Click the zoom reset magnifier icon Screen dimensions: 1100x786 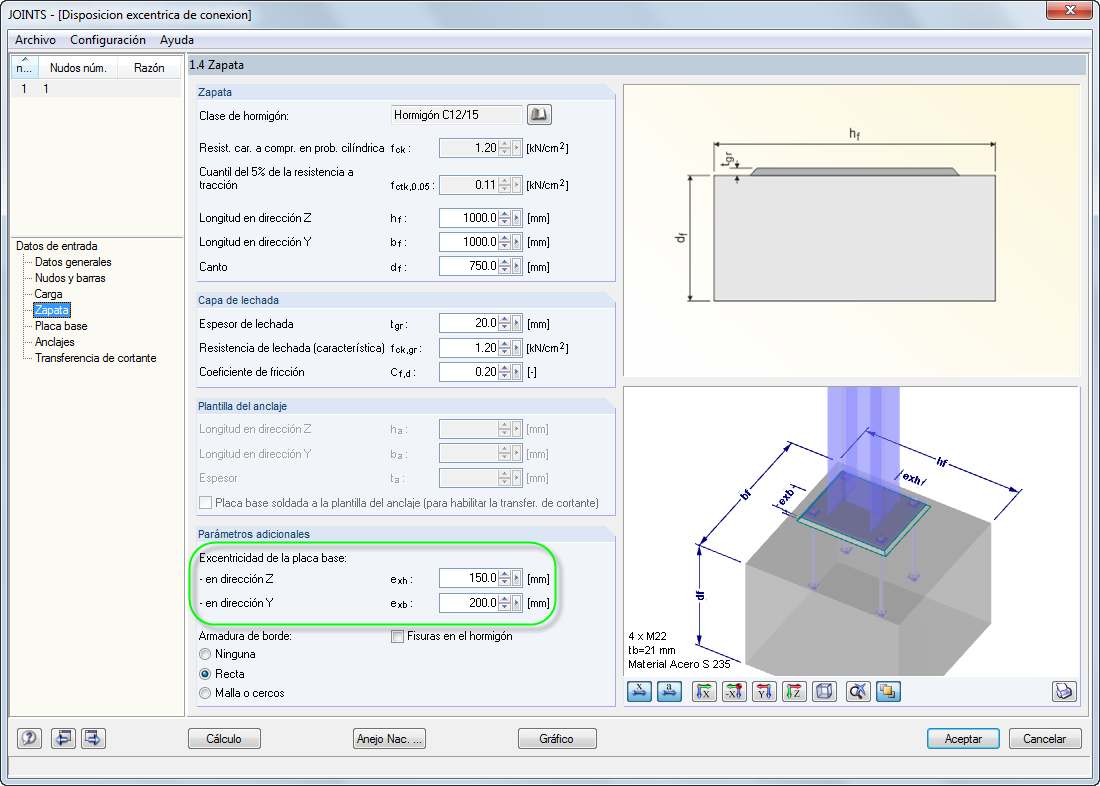pyautogui.click(x=858, y=691)
